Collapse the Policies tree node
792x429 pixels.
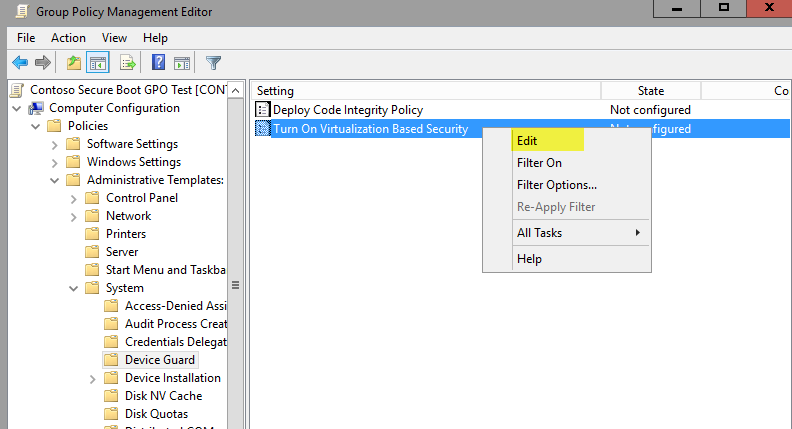[35, 126]
